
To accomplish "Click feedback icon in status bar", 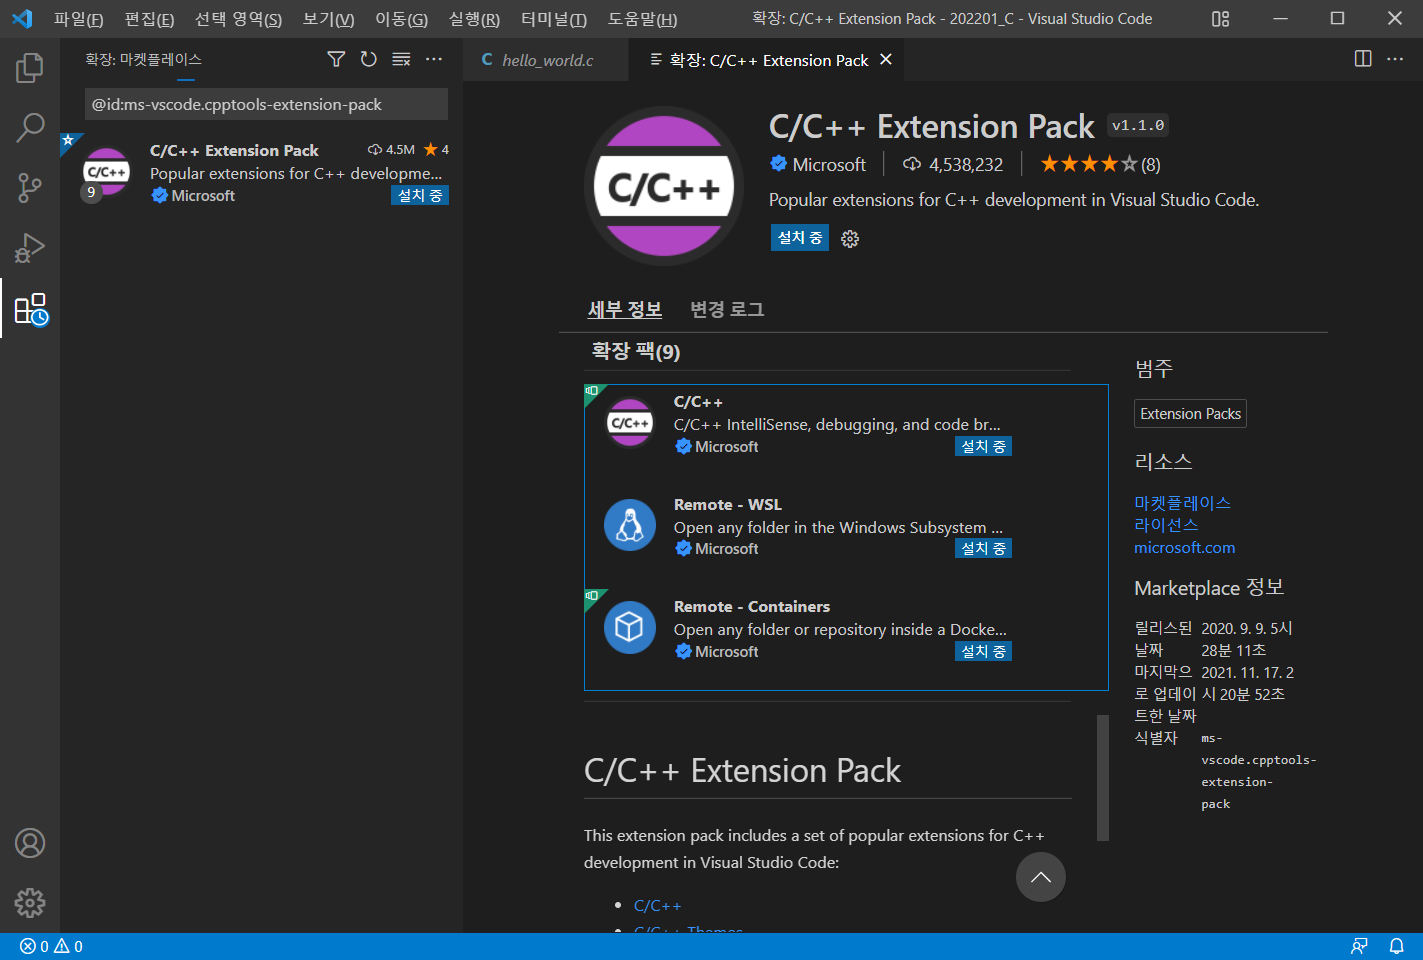I will click(x=1359, y=946).
